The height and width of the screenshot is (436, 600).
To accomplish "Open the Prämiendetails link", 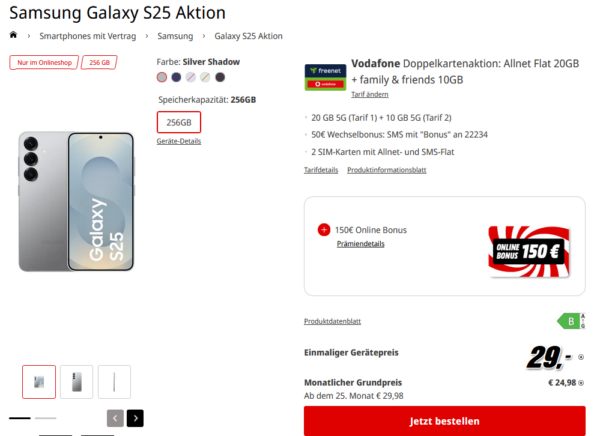I will point(361,243).
